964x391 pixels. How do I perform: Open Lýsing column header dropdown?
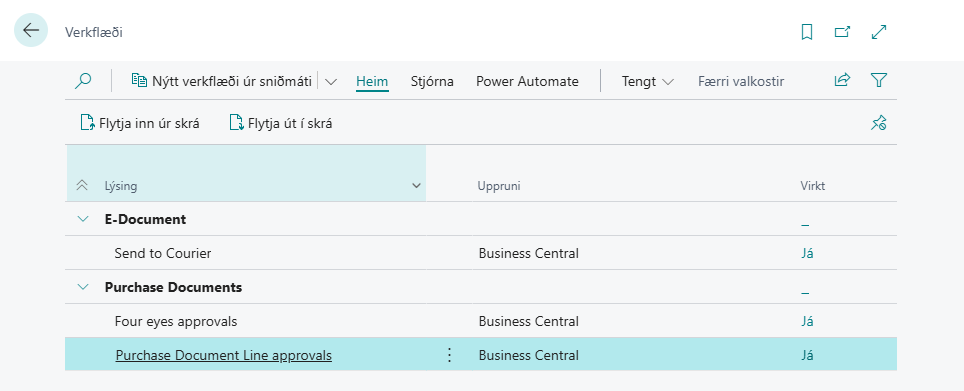point(416,186)
